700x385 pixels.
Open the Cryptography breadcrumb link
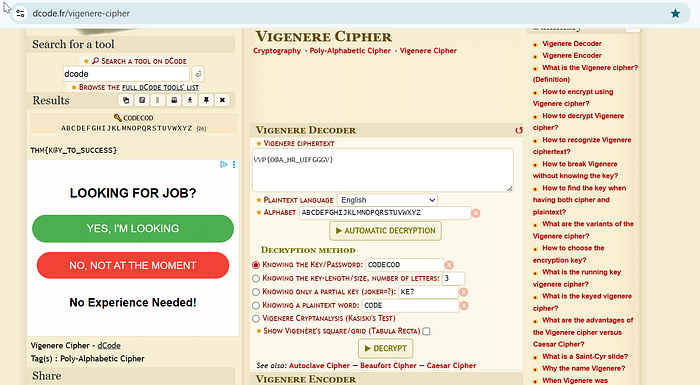click(277, 51)
